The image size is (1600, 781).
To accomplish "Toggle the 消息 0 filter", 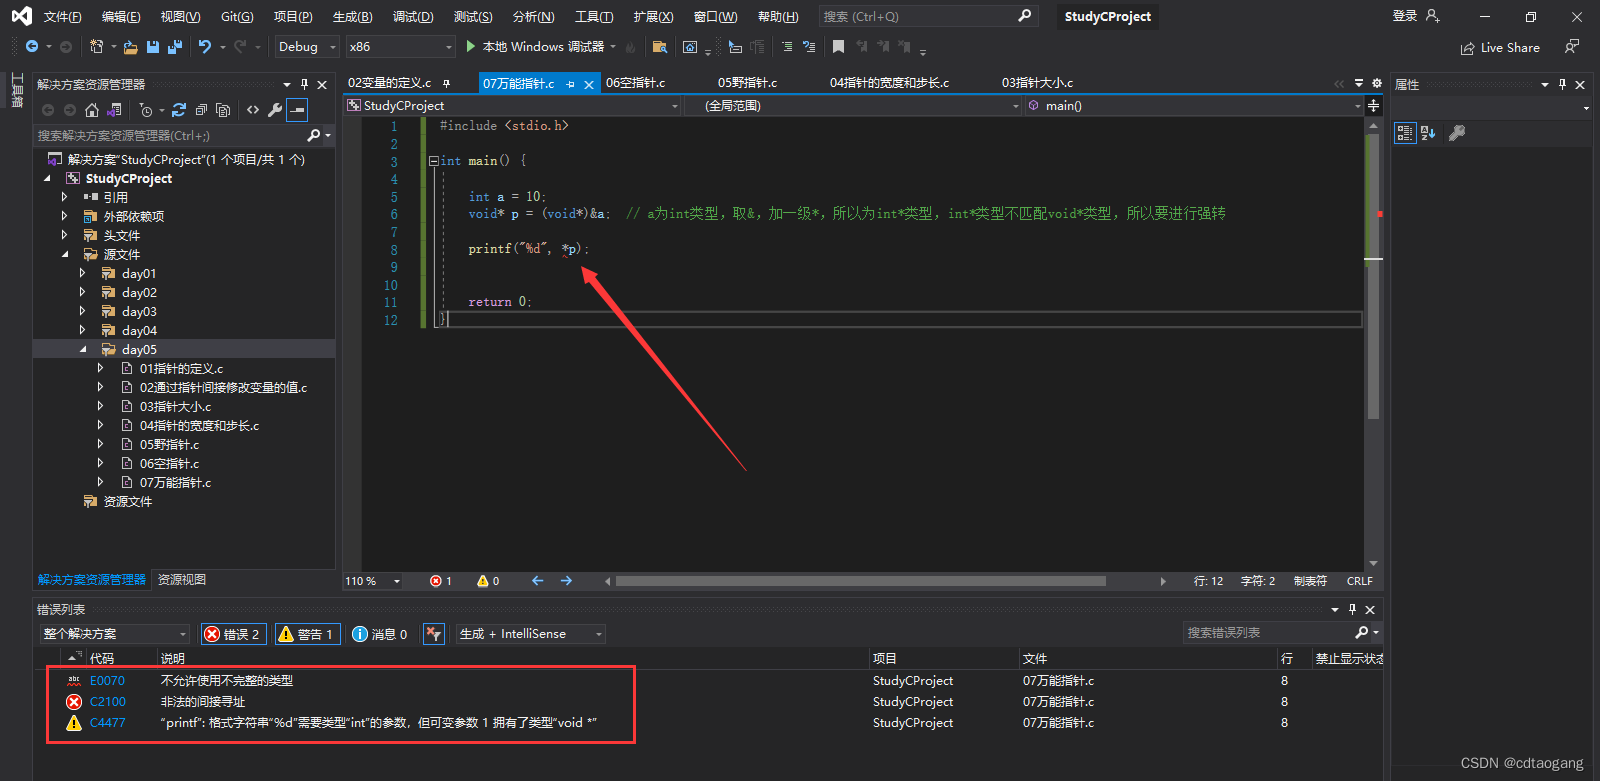I will pyautogui.click(x=380, y=634).
